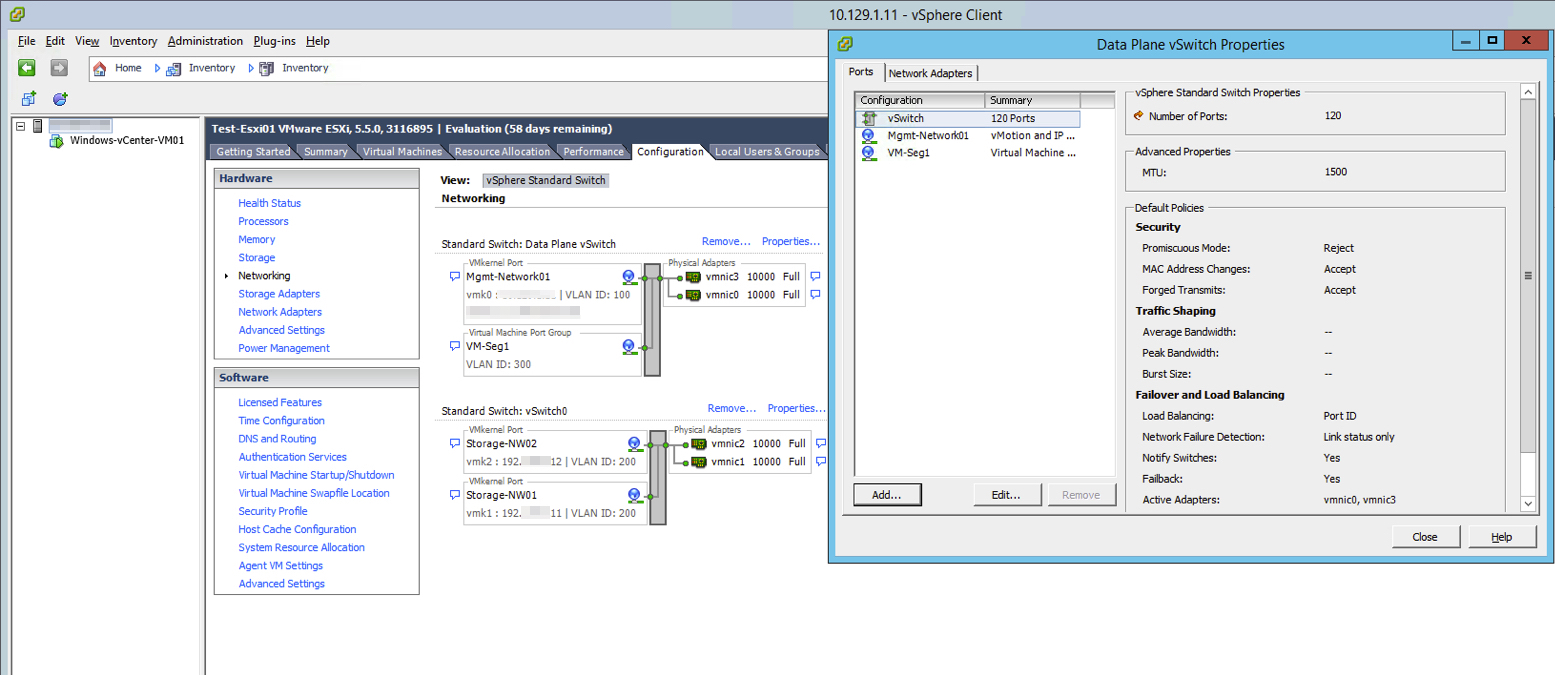This screenshot has width=1555, height=675.
Task: Open the info bubble left of Storage-NW02
Action: pos(454,443)
